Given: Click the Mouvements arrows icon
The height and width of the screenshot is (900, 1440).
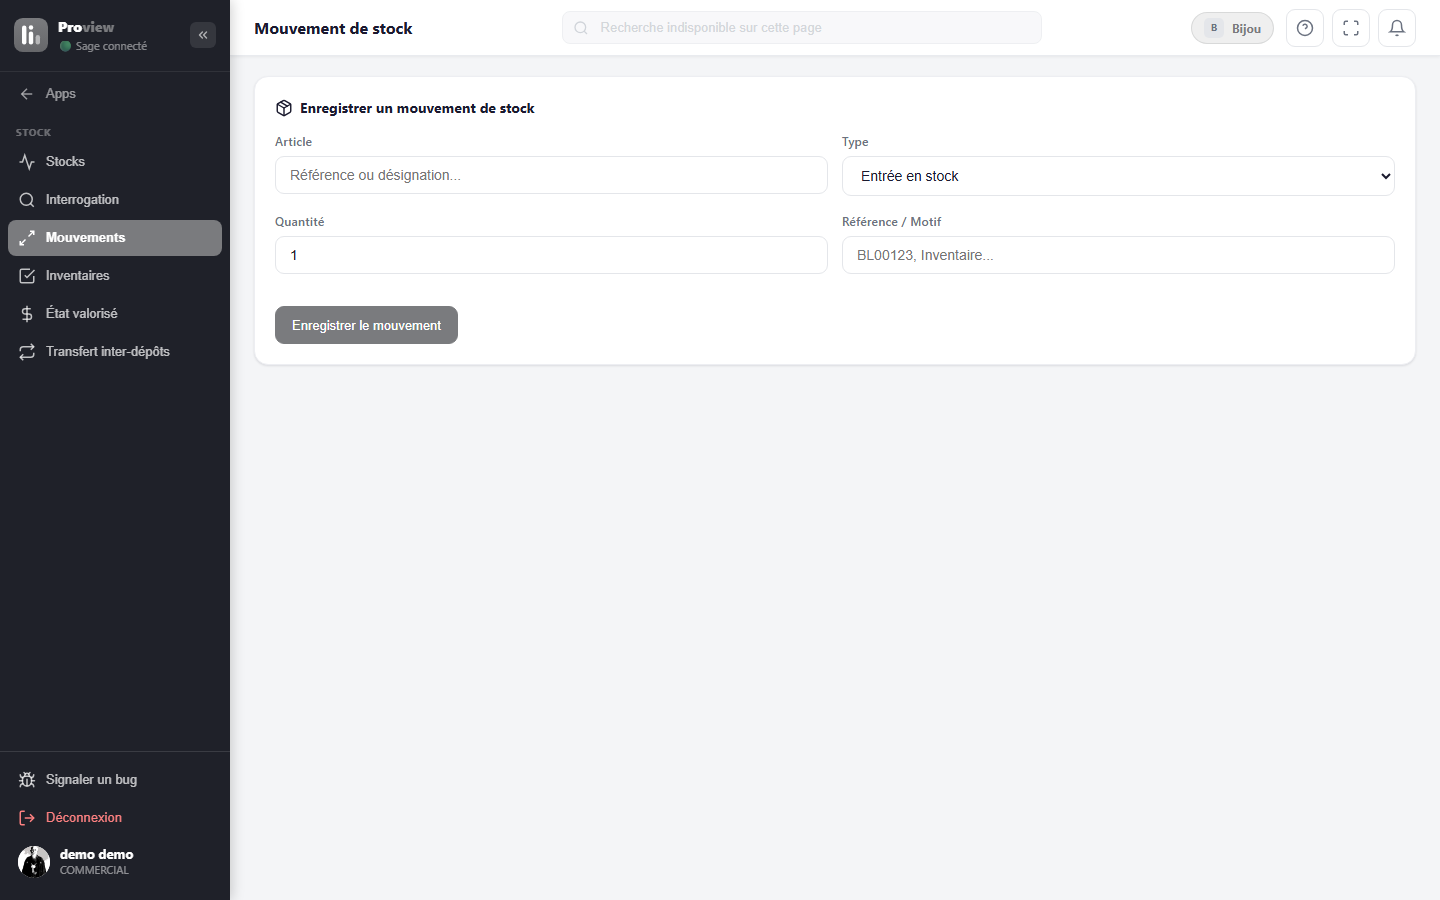Looking at the screenshot, I should pos(27,238).
